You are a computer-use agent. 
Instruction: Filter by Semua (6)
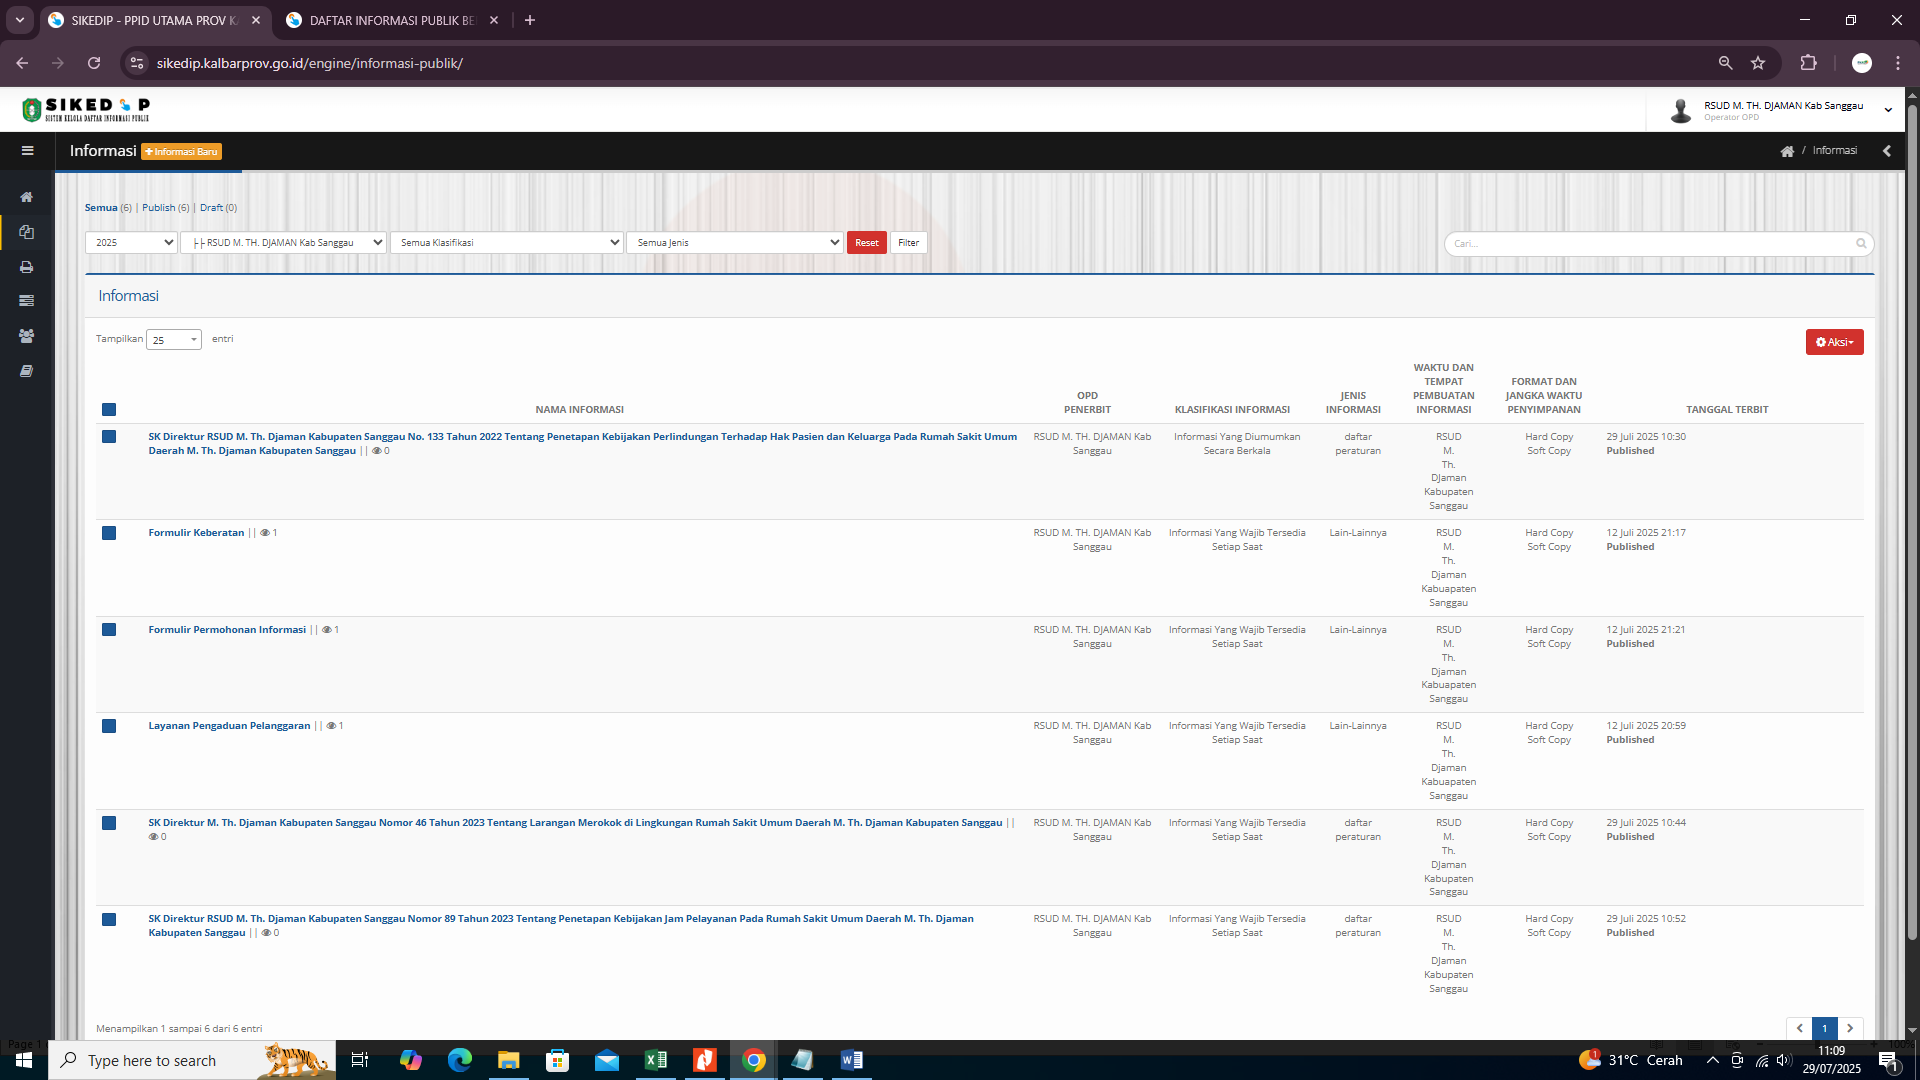(x=108, y=208)
